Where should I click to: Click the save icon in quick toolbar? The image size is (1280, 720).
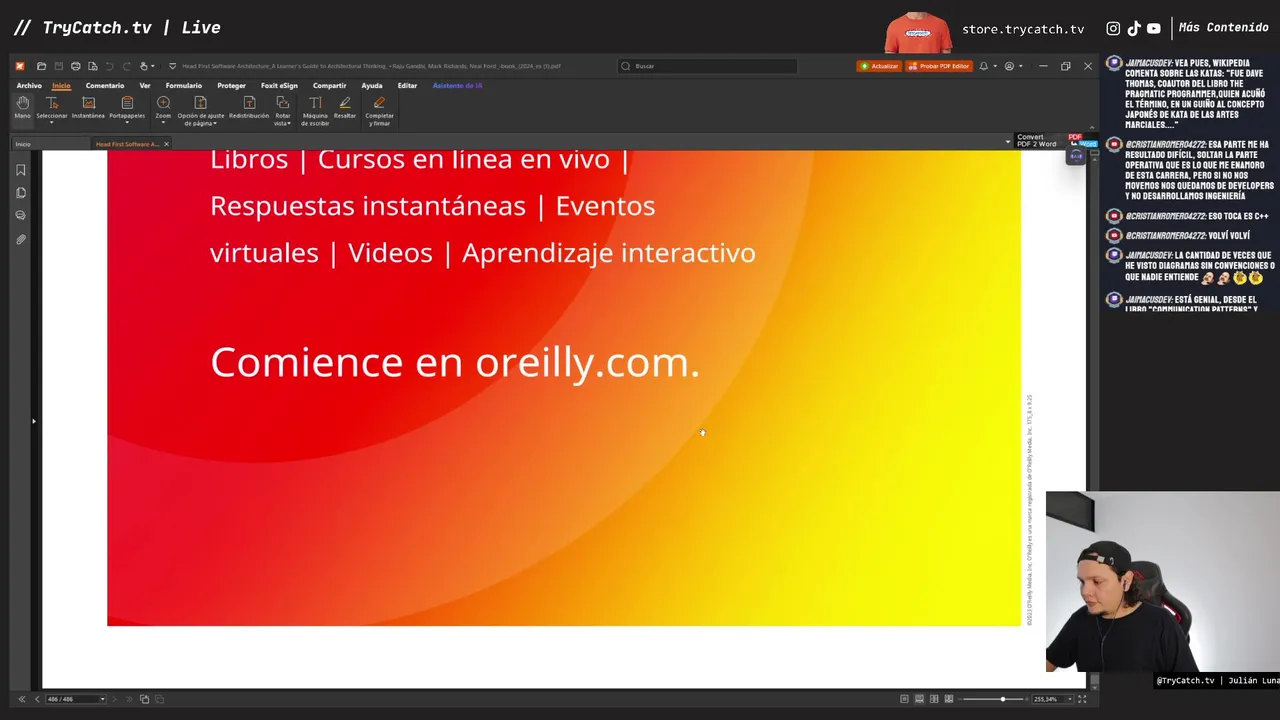[58, 66]
